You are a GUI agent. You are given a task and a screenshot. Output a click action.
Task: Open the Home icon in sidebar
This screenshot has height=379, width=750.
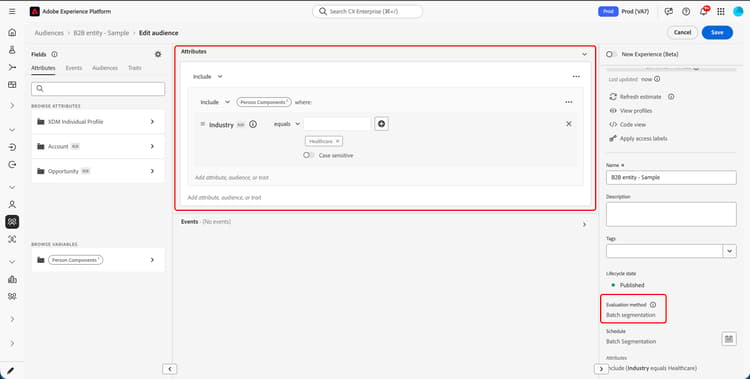[x=12, y=32]
